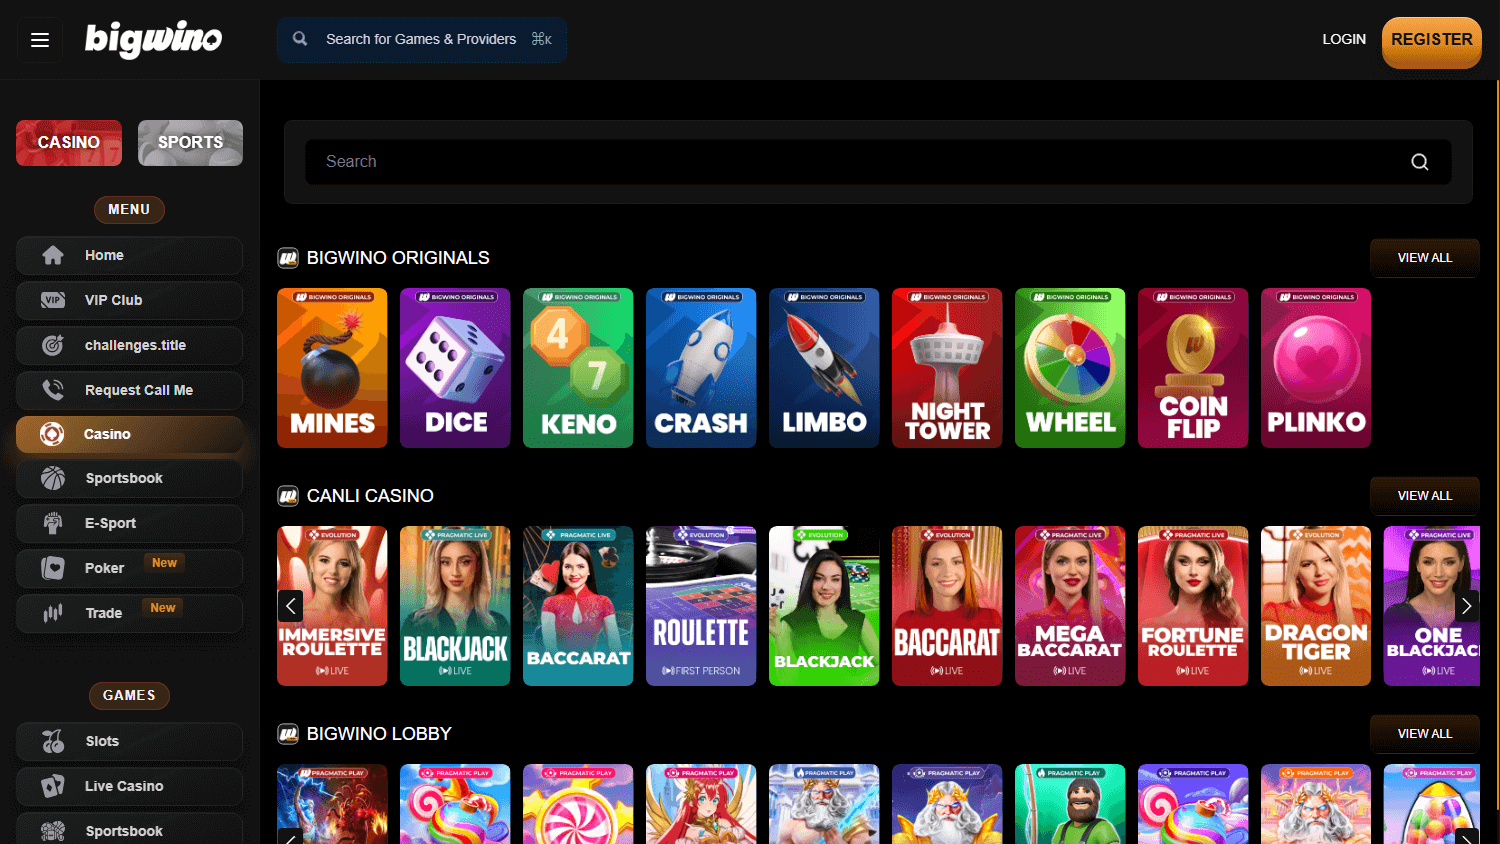Activate the CASINO mode tab
The height and width of the screenshot is (844, 1500).
click(x=68, y=142)
